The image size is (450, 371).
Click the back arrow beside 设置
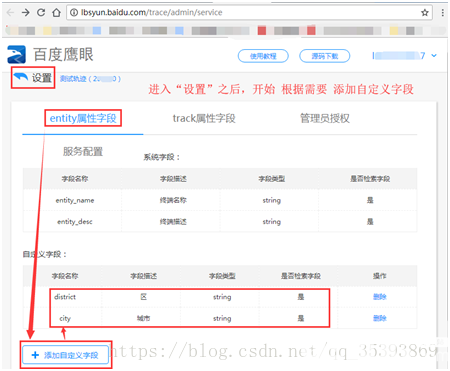pyautogui.click(x=21, y=77)
